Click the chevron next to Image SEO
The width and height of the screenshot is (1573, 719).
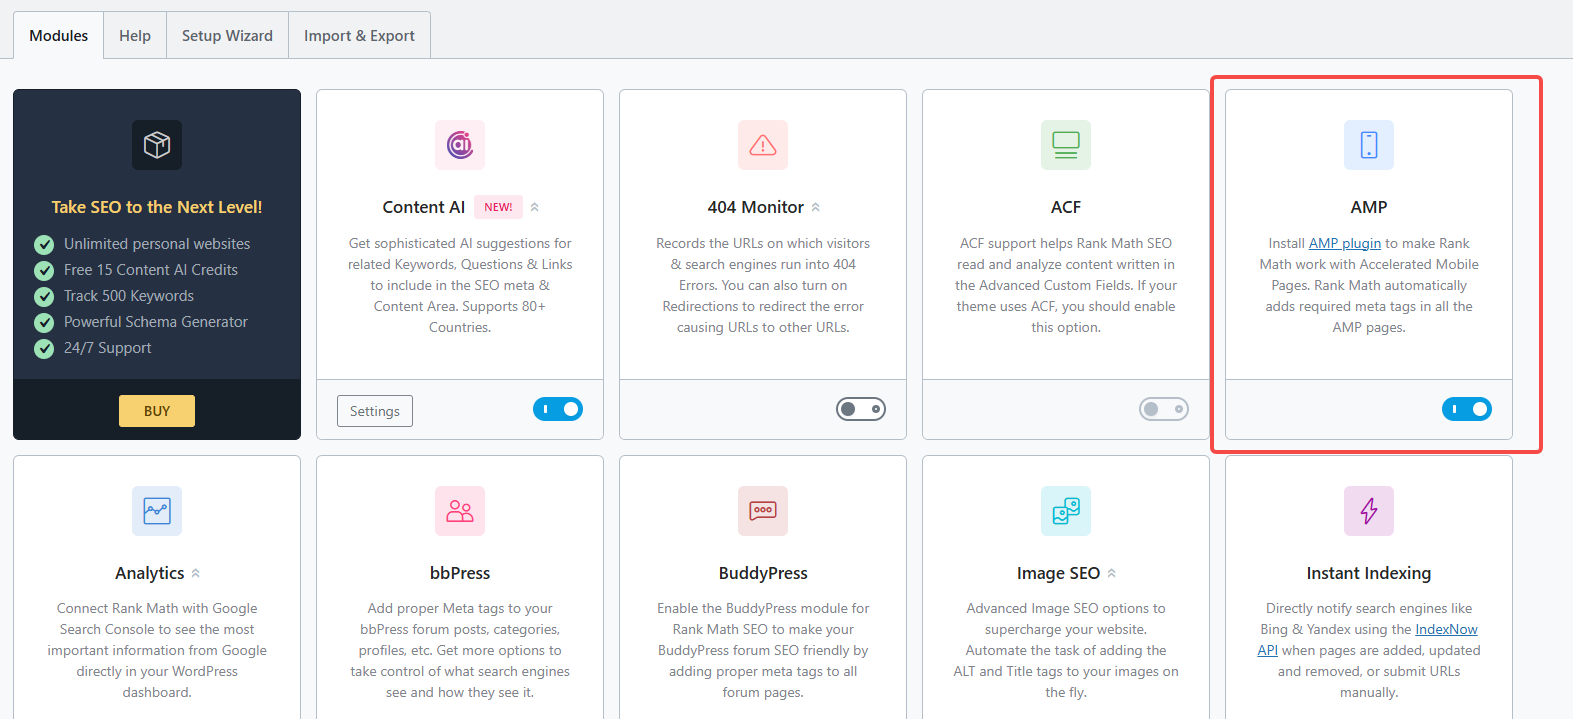tap(1112, 574)
